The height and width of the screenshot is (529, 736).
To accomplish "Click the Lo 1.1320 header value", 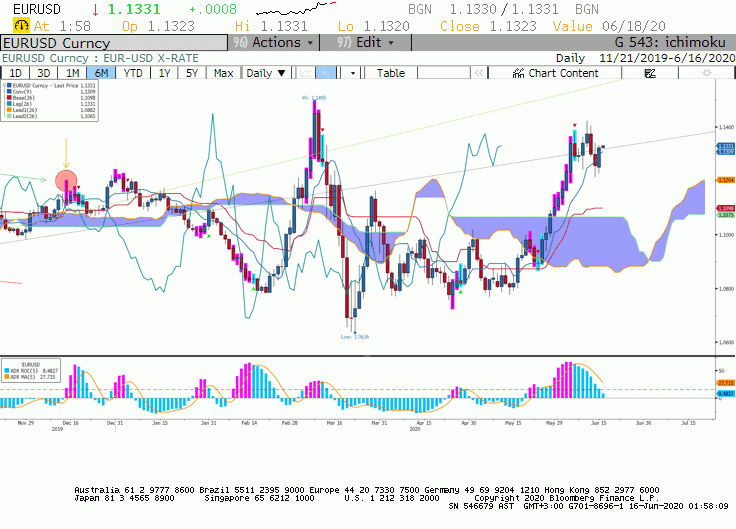I will pyautogui.click(x=374, y=26).
